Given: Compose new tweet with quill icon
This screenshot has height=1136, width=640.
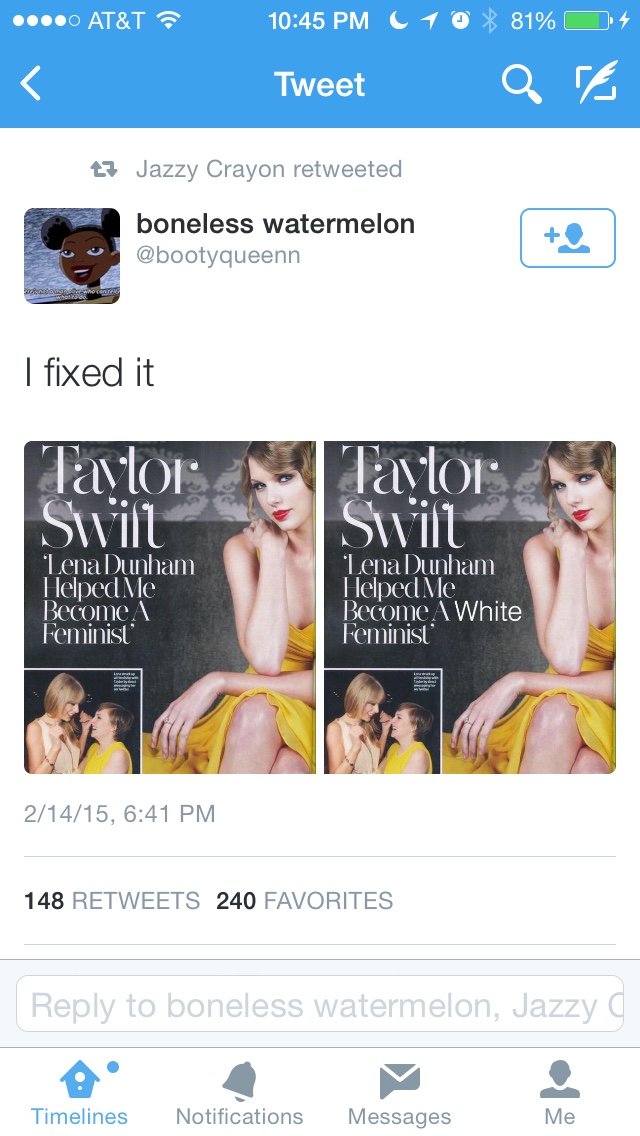Looking at the screenshot, I should [597, 83].
